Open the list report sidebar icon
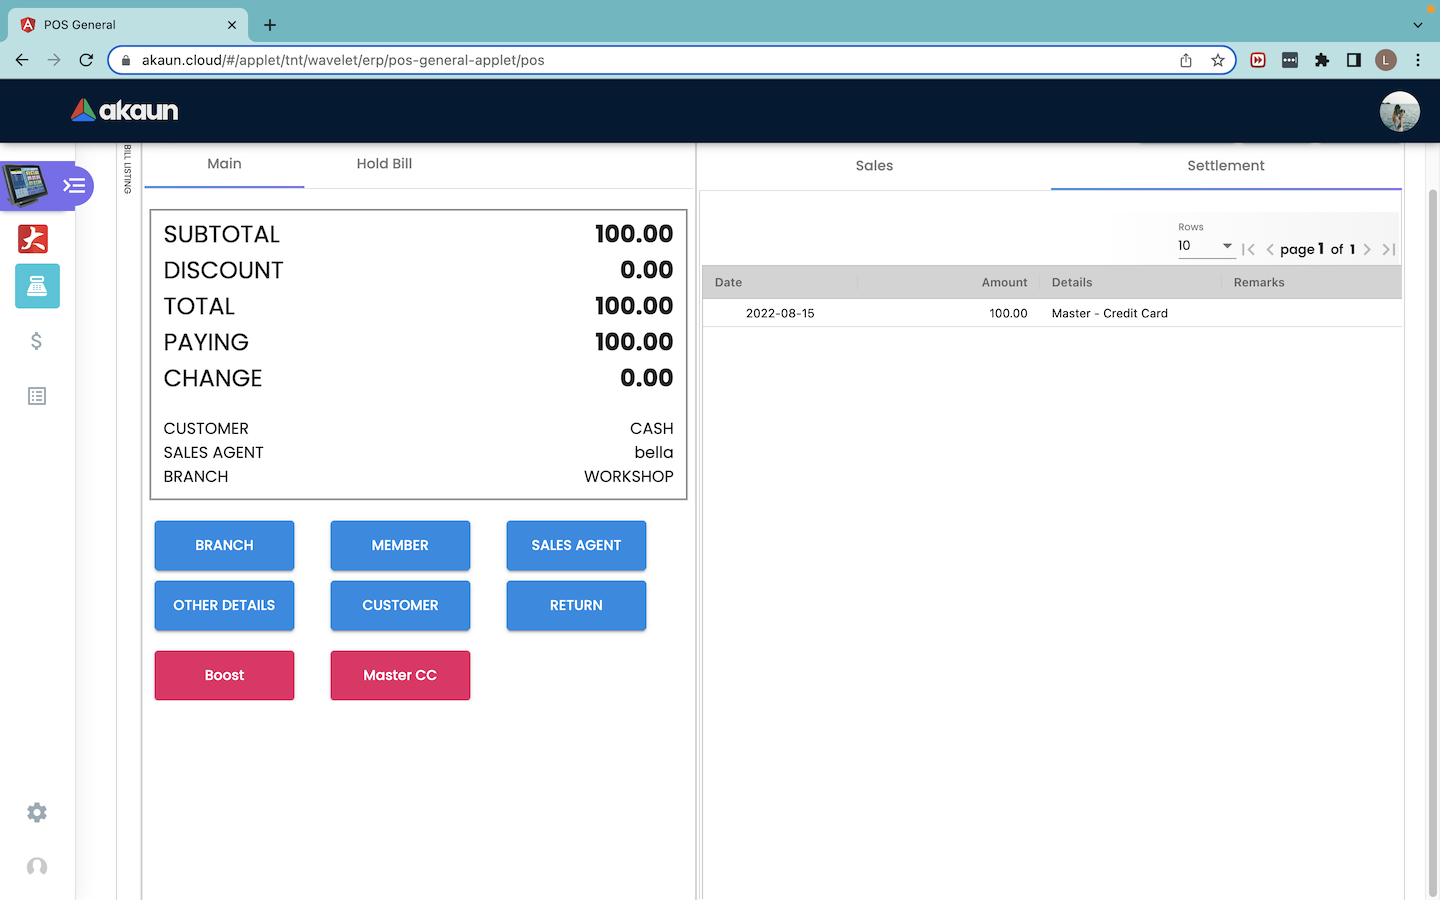The image size is (1440, 900). (x=37, y=396)
